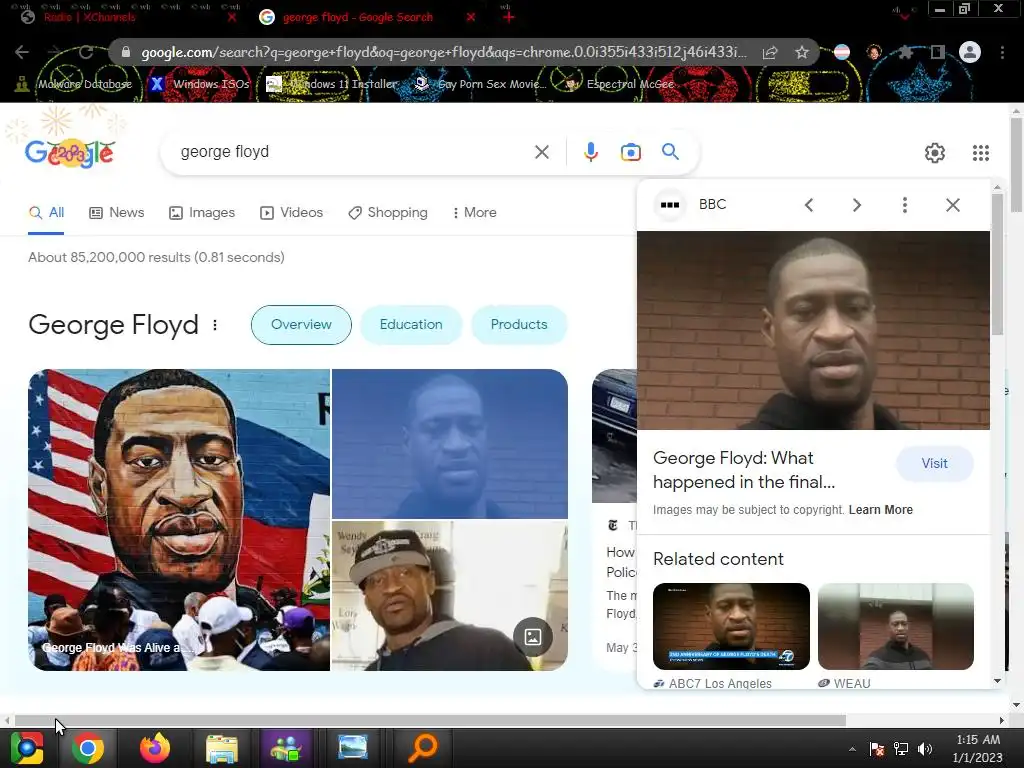Click the address bar URL
The image size is (1024, 768).
[x=444, y=52]
